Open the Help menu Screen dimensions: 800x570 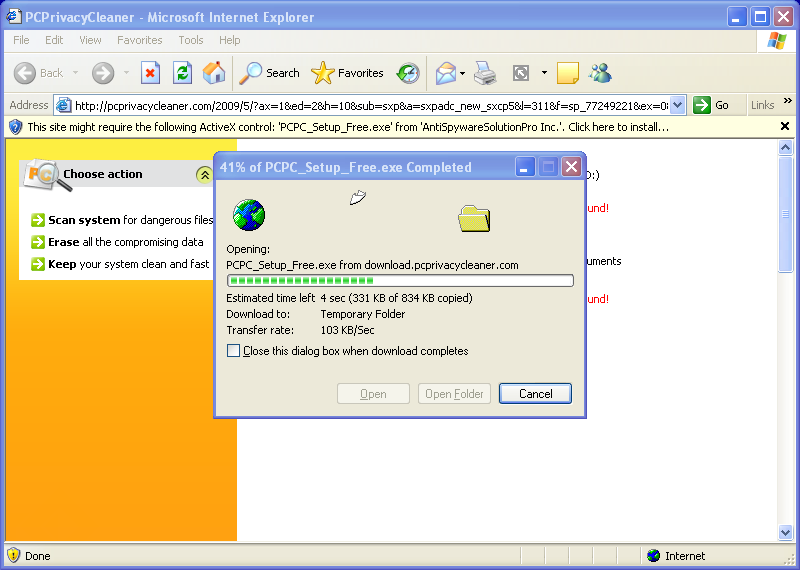tap(230, 40)
